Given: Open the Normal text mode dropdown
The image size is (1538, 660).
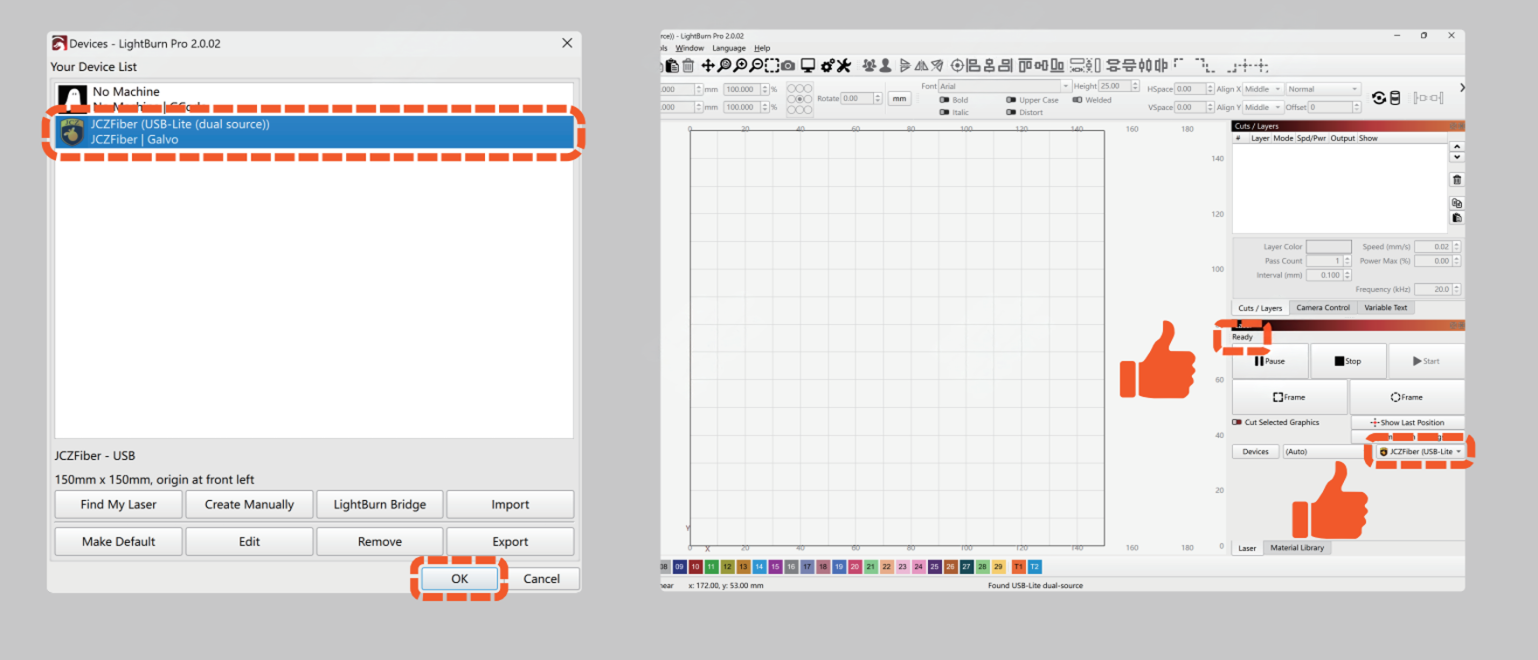Looking at the screenshot, I should coord(1324,89).
